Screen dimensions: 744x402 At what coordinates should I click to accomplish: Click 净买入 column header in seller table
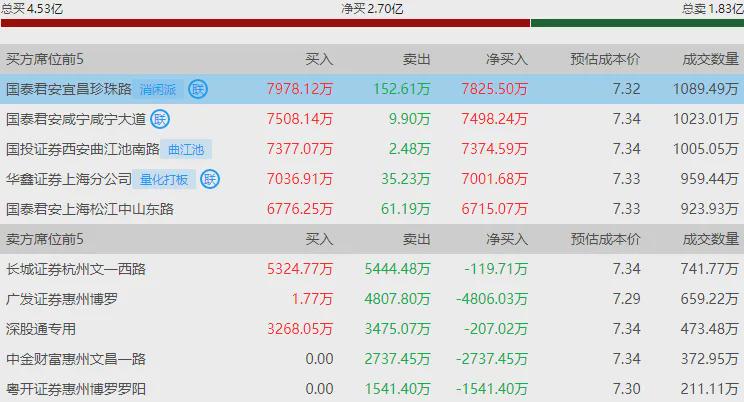click(506, 239)
